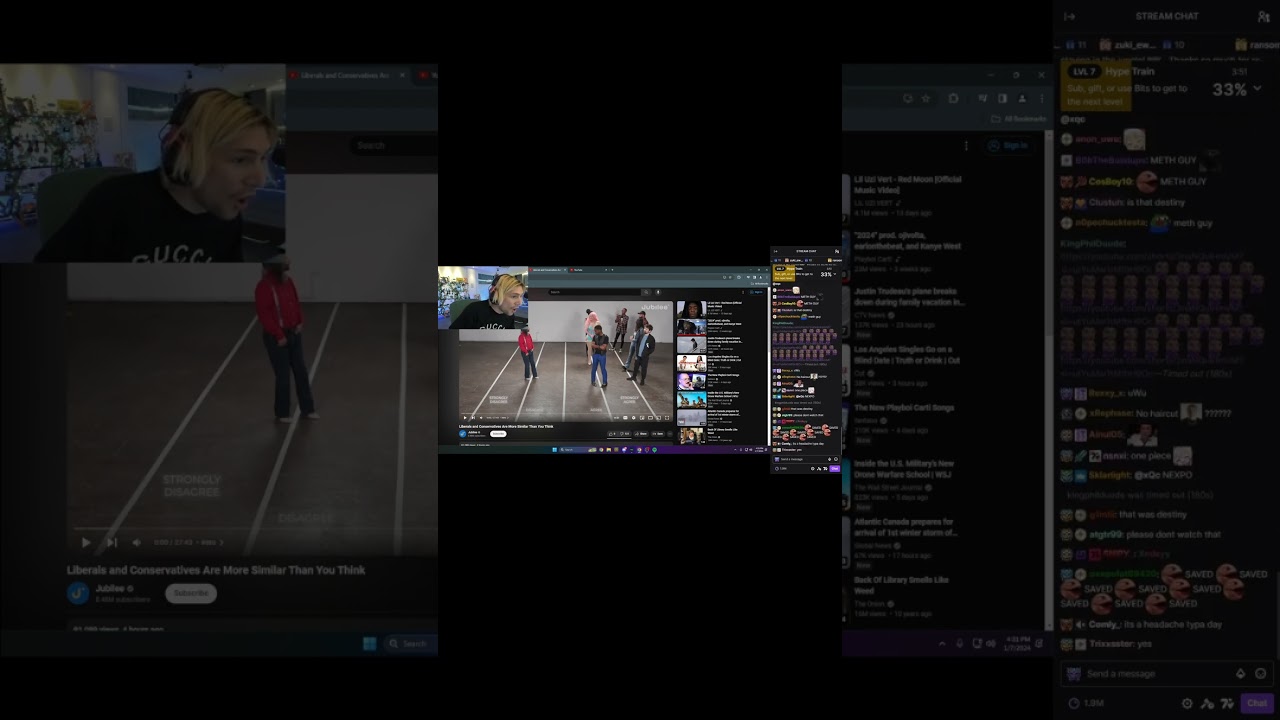Click microphone tray icon in dimmed taskbar
Image resolution: width=1280 pixels, height=720 pixels.
960,643
